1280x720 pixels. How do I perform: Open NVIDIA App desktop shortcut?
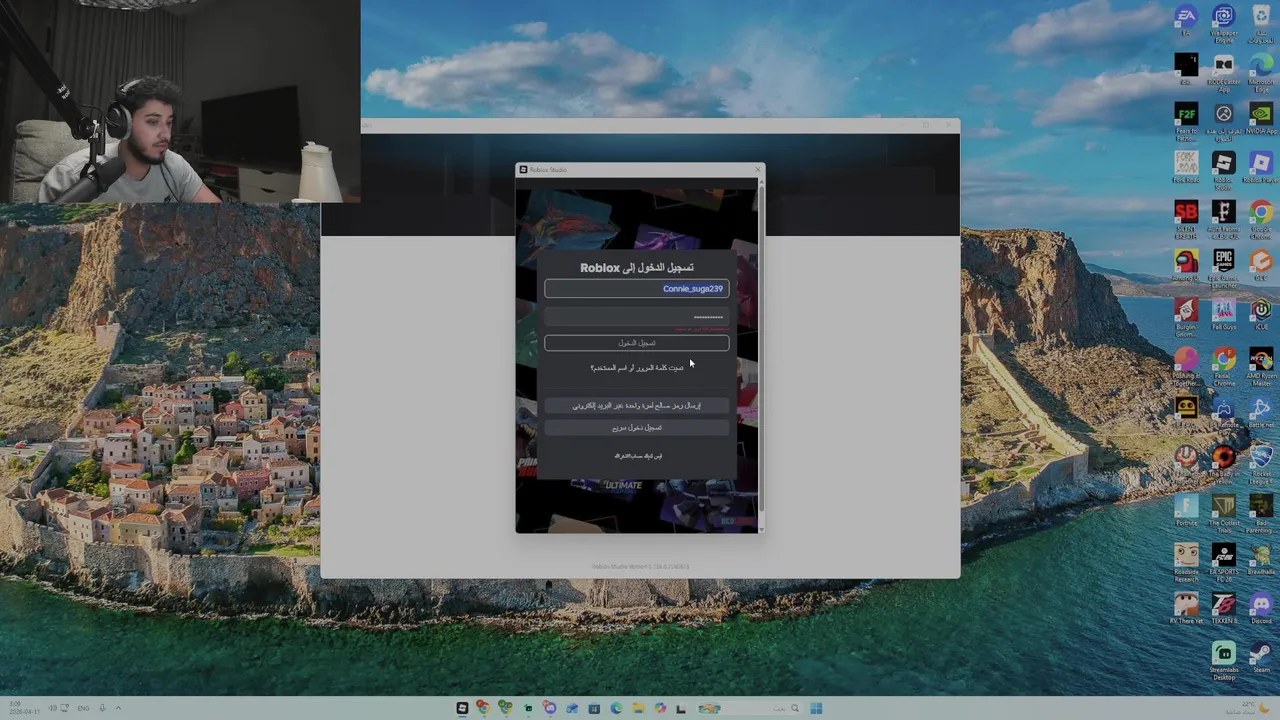point(1261,118)
